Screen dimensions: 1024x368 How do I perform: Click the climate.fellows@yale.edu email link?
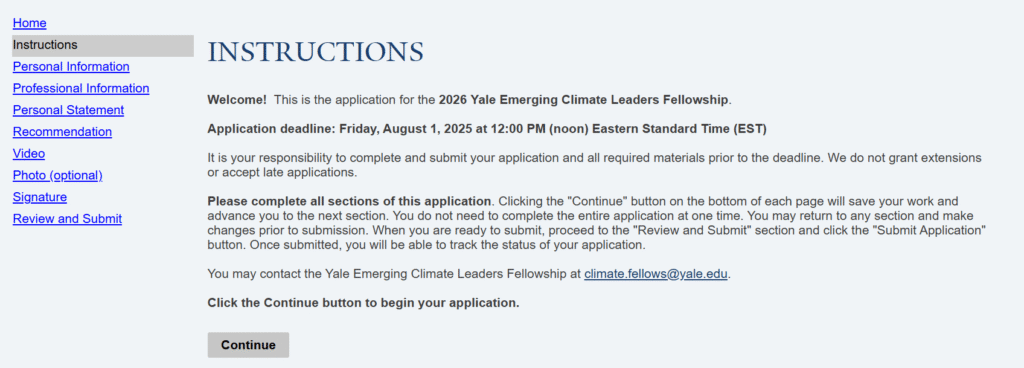coord(656,274)
